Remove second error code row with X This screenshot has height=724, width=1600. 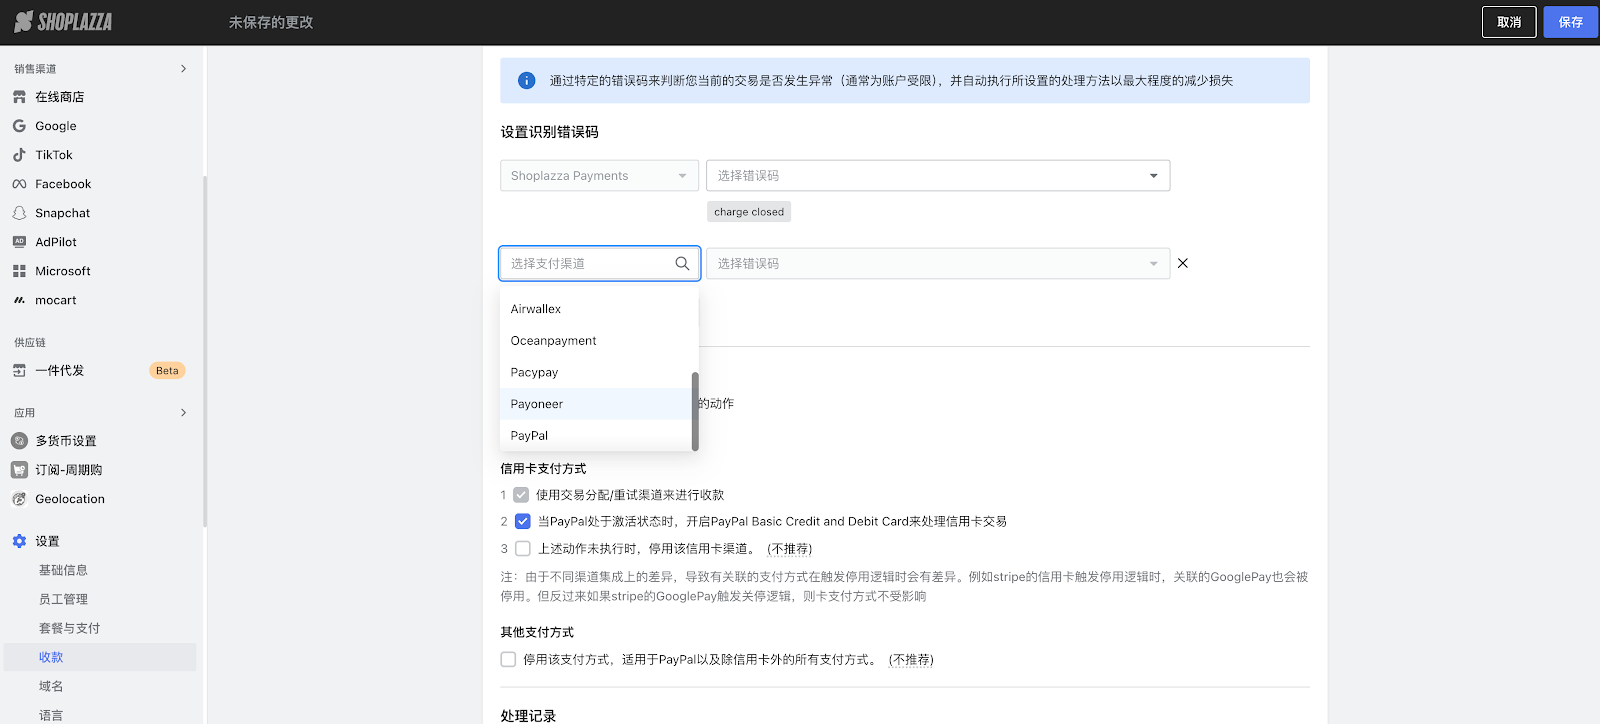click(x=1183, y=263)
